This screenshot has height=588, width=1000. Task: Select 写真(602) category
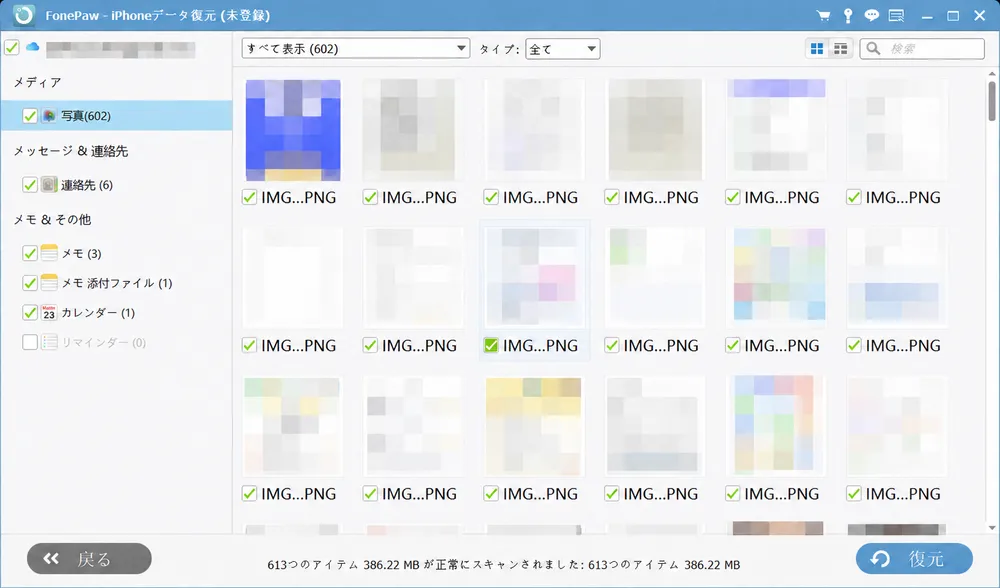(116, 115)
